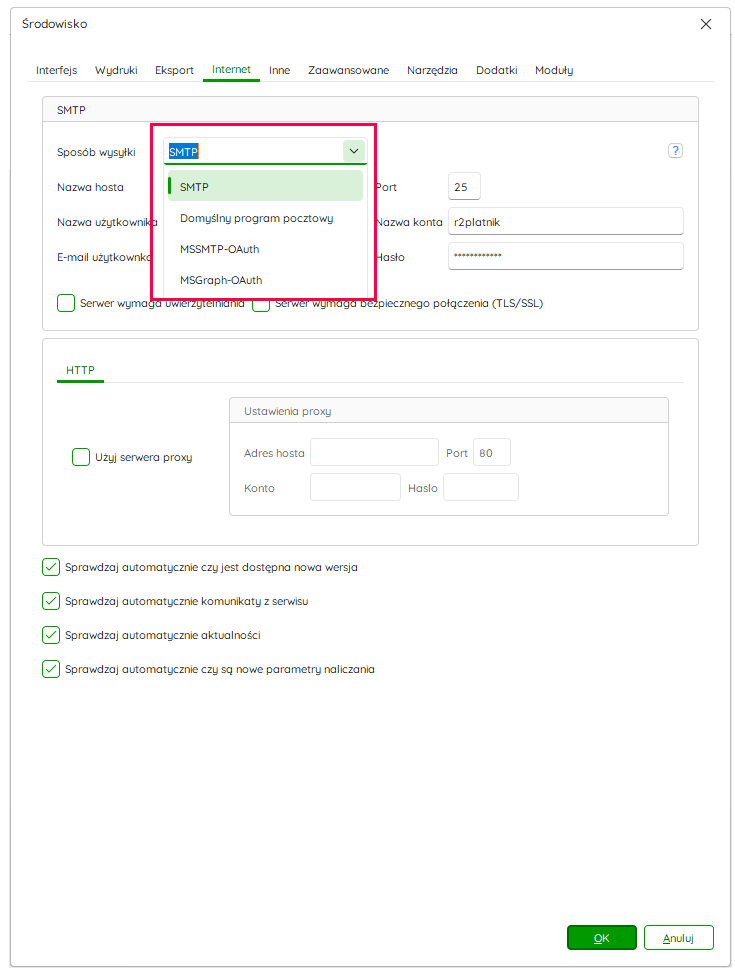Enable Serwer wymaga bezpiecznego połączenia TLS/SSL

pos(261,304)
